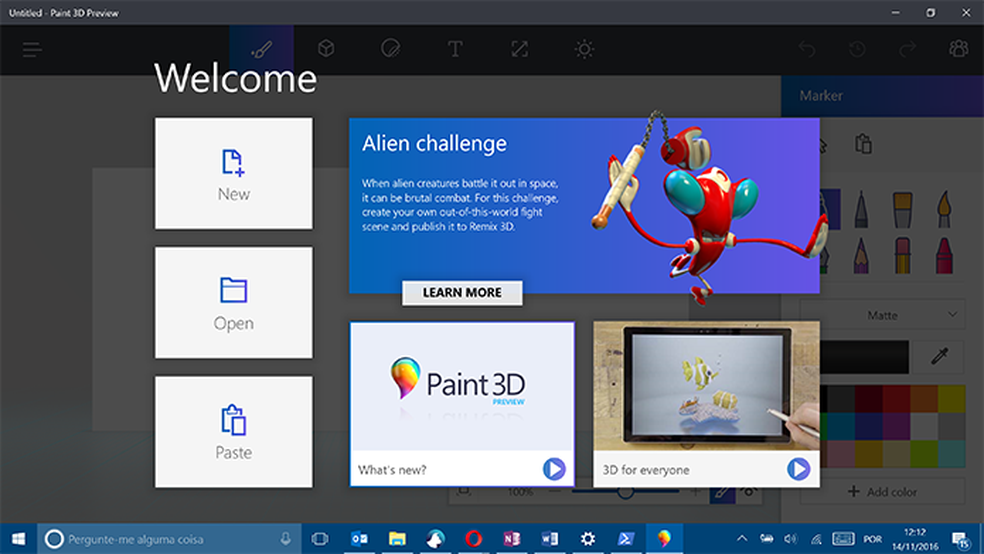Open the Canvas resize tool
This screenshot has height=554, width=984.
tap(520, 49)
